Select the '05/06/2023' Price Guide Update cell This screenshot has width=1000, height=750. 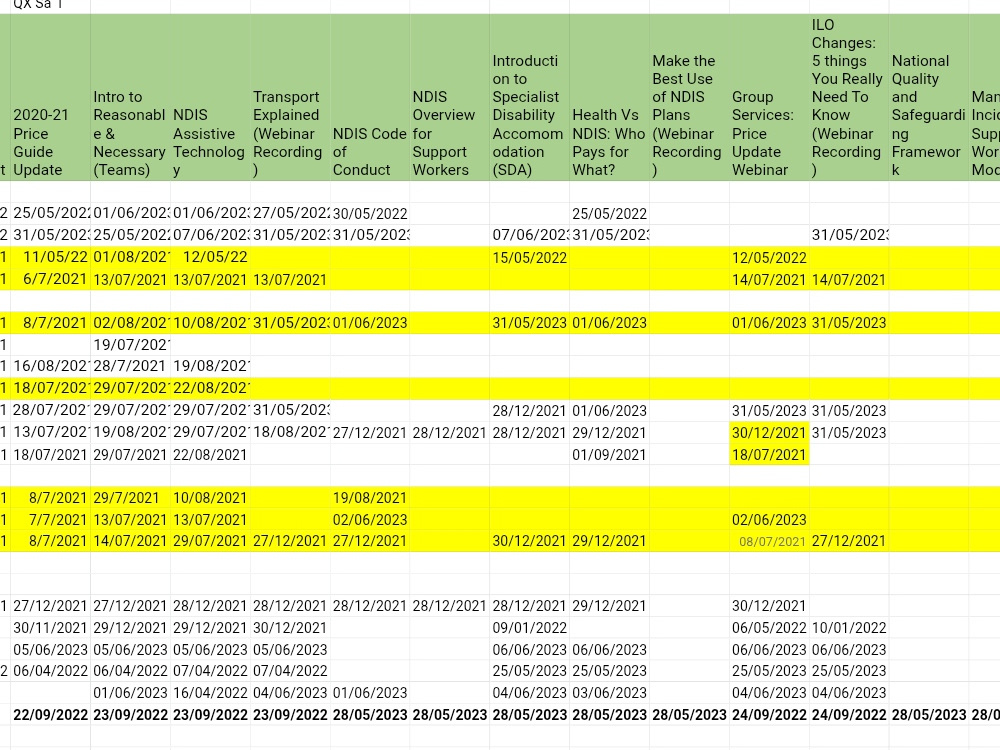point(50,649)
